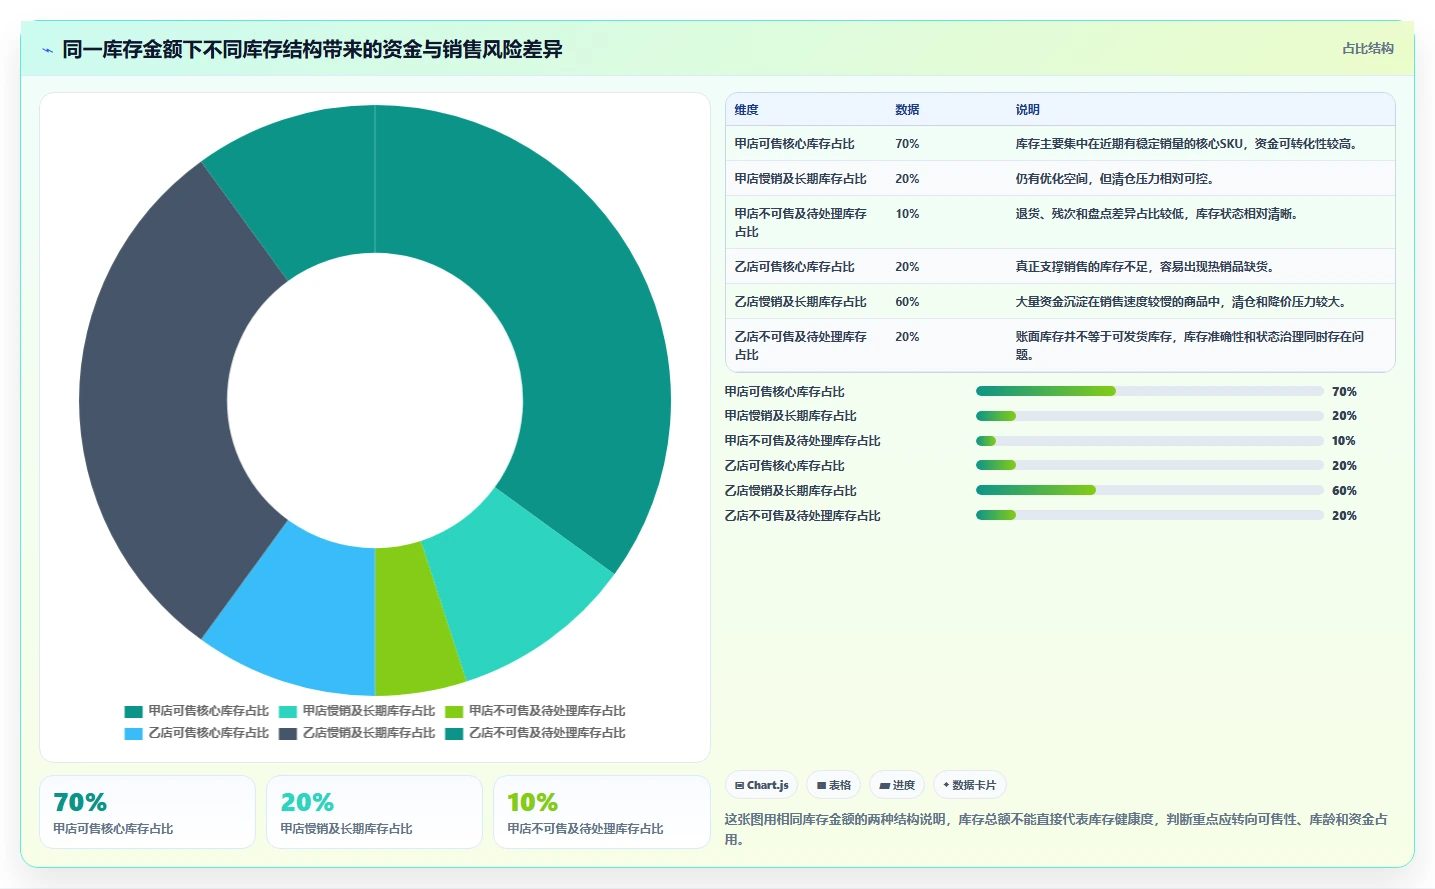Click the description starting with 真正支撑销售的库存不足

click(1146, 267)
